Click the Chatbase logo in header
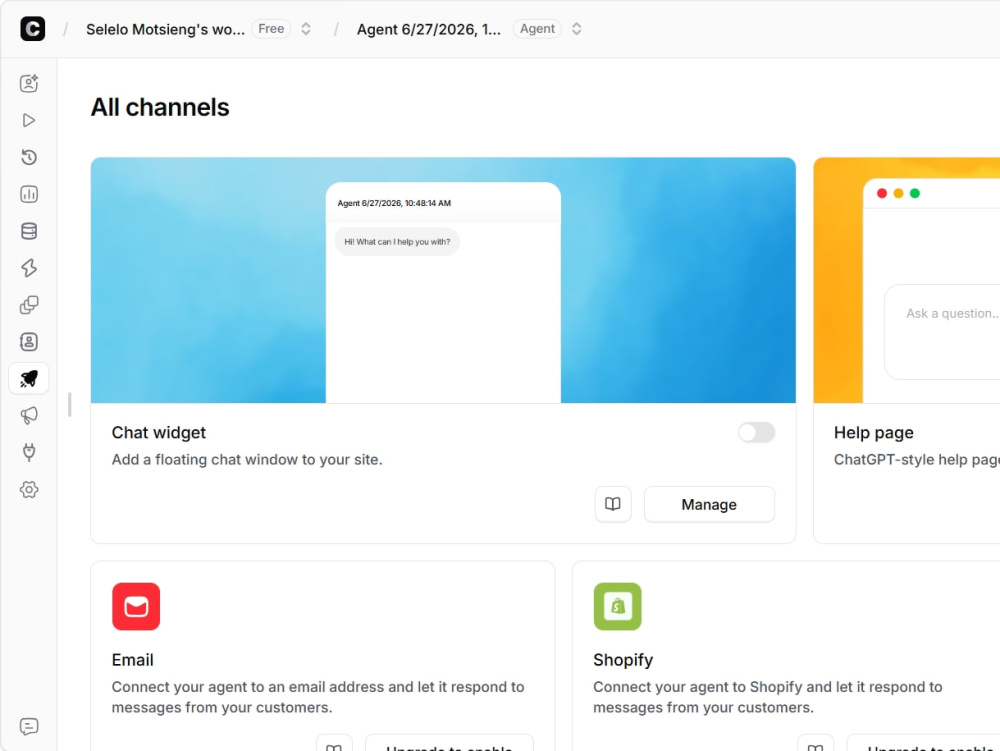Viewport: 1000px width, 751px height. pyautogui.click(x=33, y=29)
